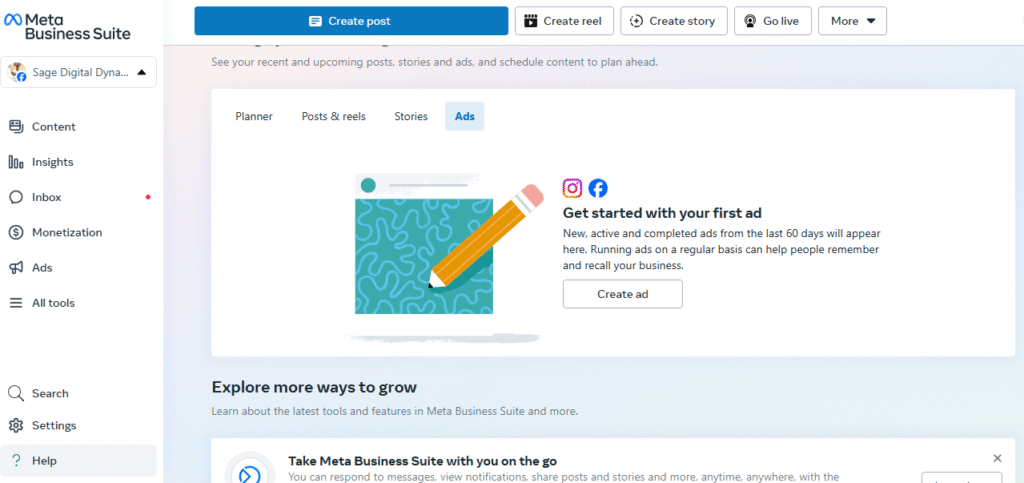The image size is (1024, 483).
Task: Open the Content menu item label
Action: 54,127
